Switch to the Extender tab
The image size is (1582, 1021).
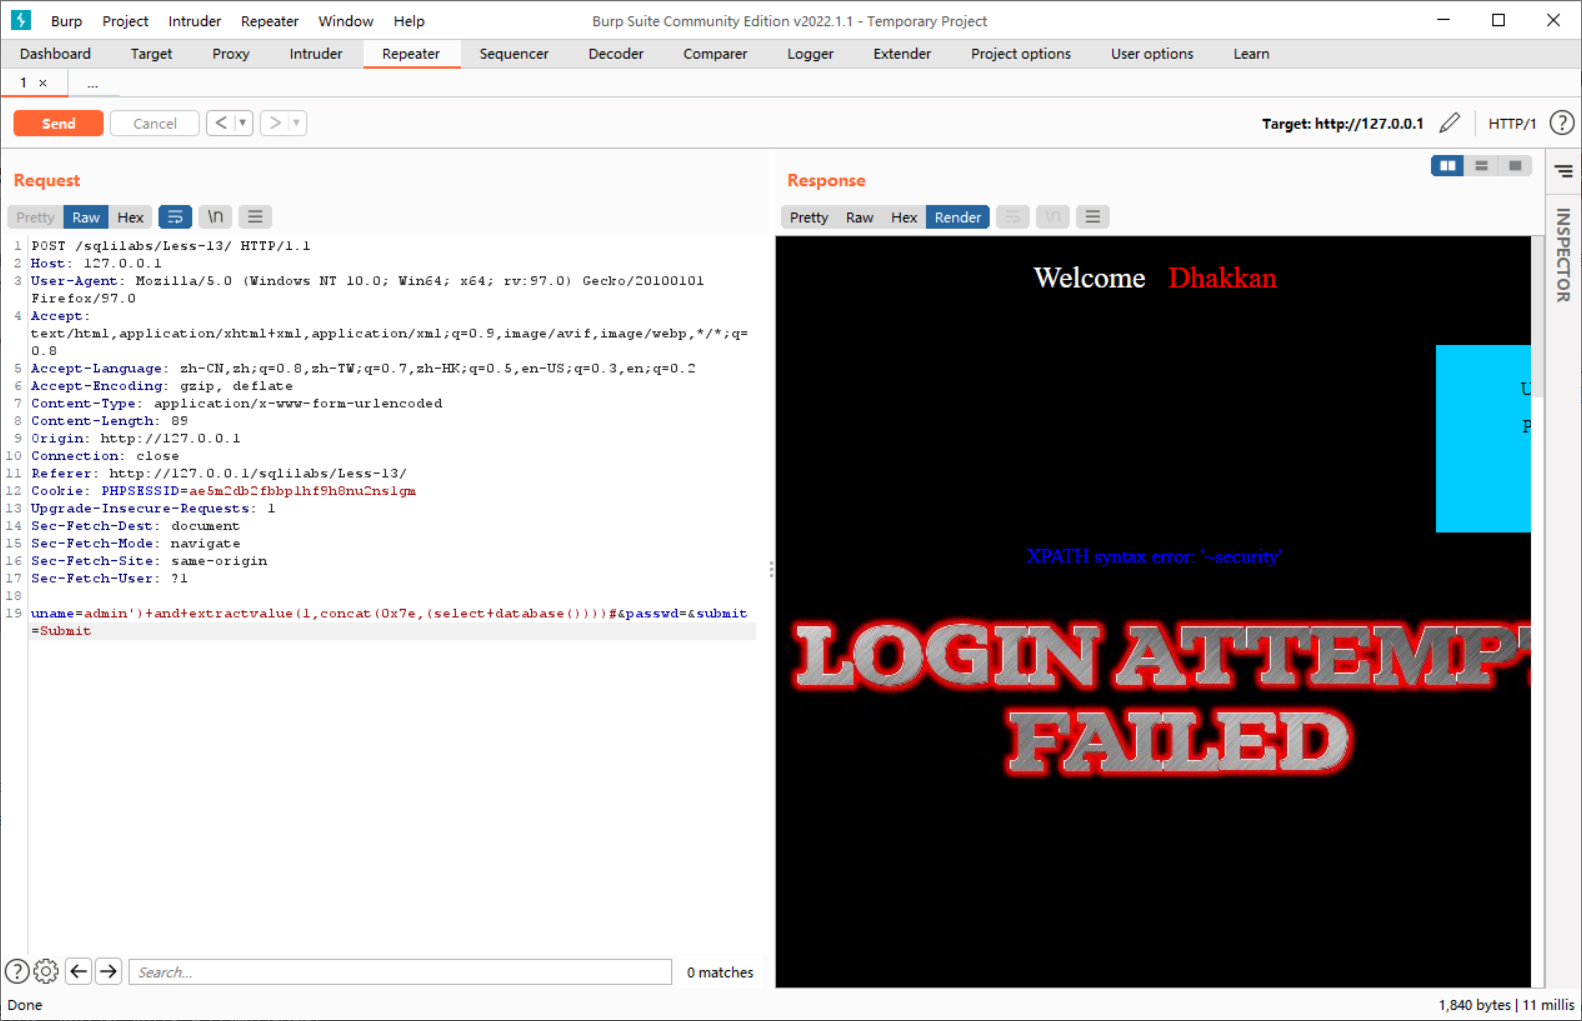902,54
